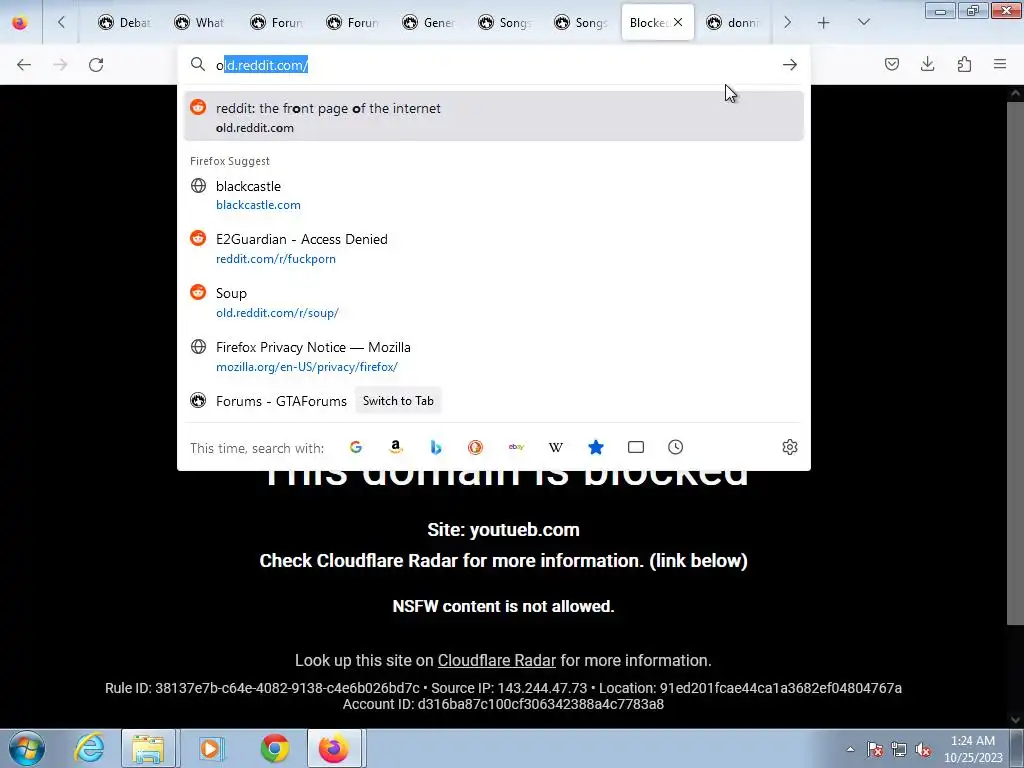The height and width of the screenshot is (768, 1024).
Task: Click the muted volume tray icon
Action: pos(923,750)
